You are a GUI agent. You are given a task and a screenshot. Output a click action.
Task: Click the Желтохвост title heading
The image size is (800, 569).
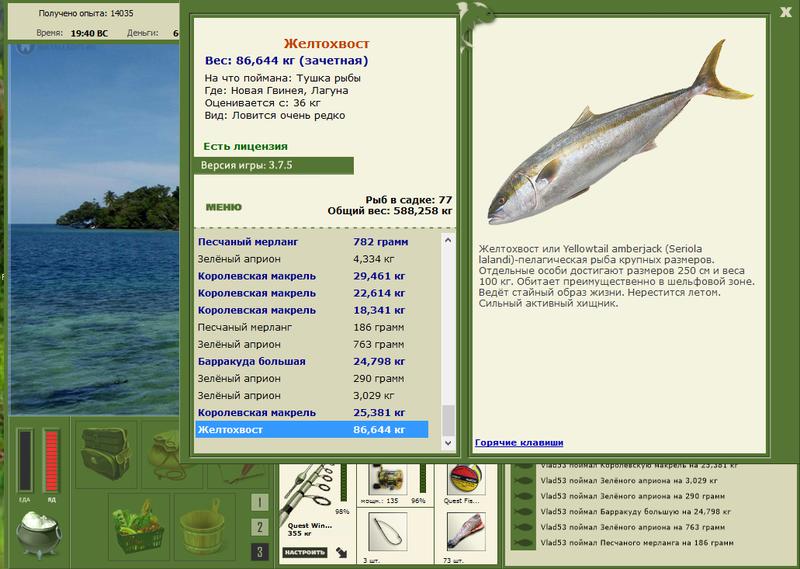(327, 43)
